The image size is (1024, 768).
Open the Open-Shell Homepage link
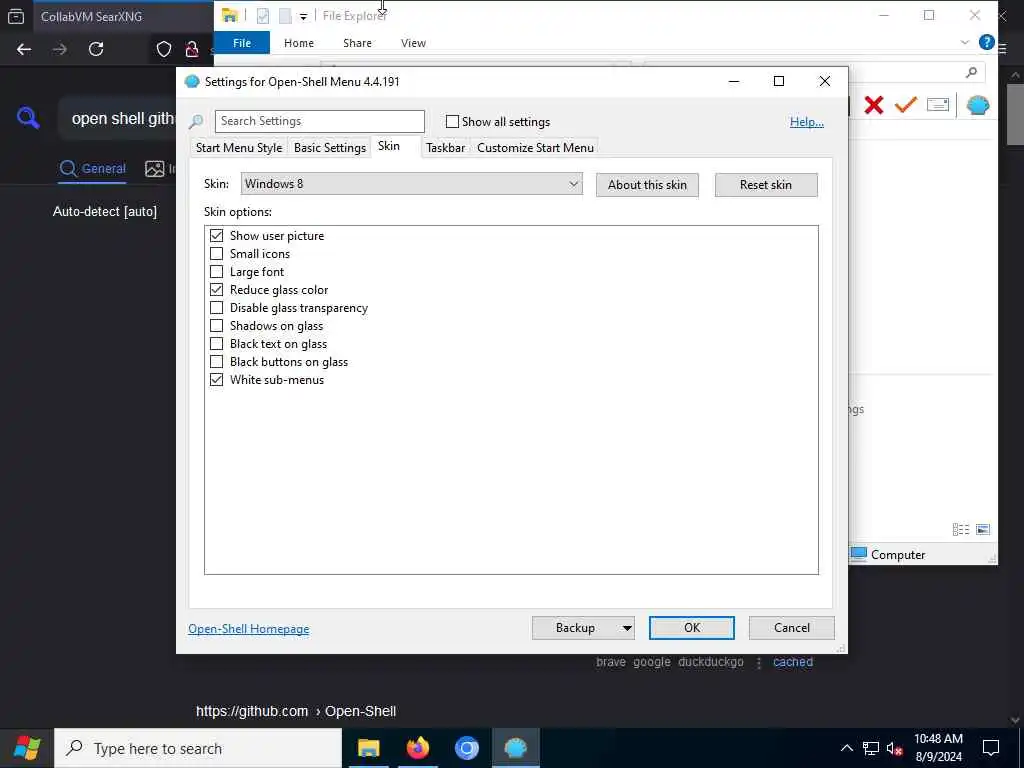click(249, 629)
